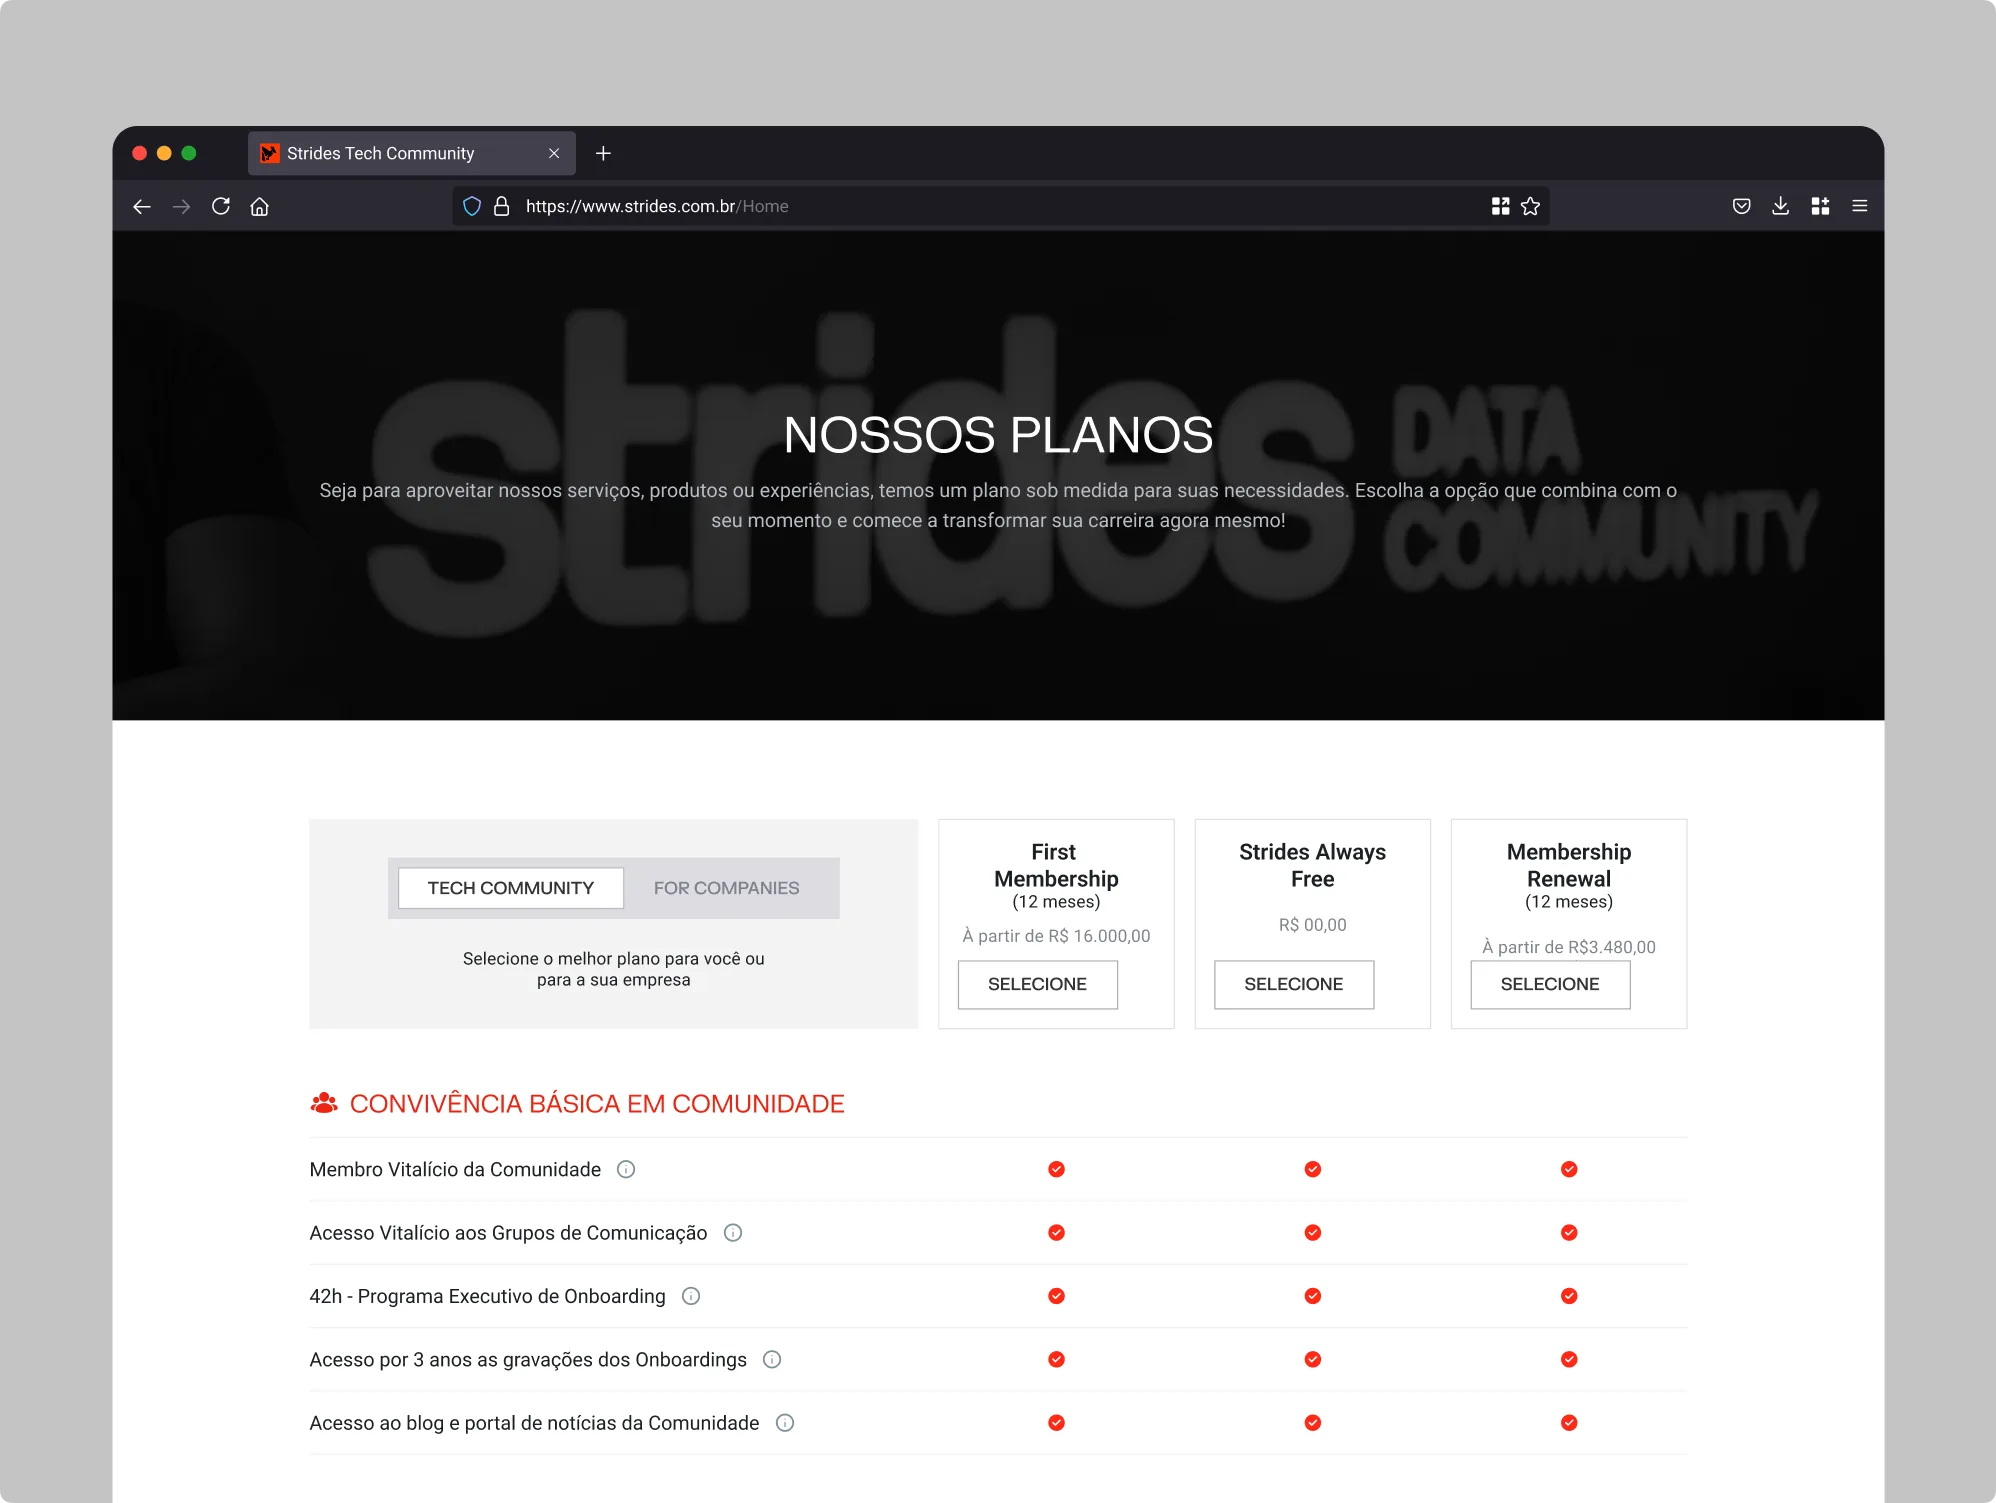Open the browser hamburger menu
Screen dimensions: 1996x1503
pyautogui.click(x=1860, y=206)
